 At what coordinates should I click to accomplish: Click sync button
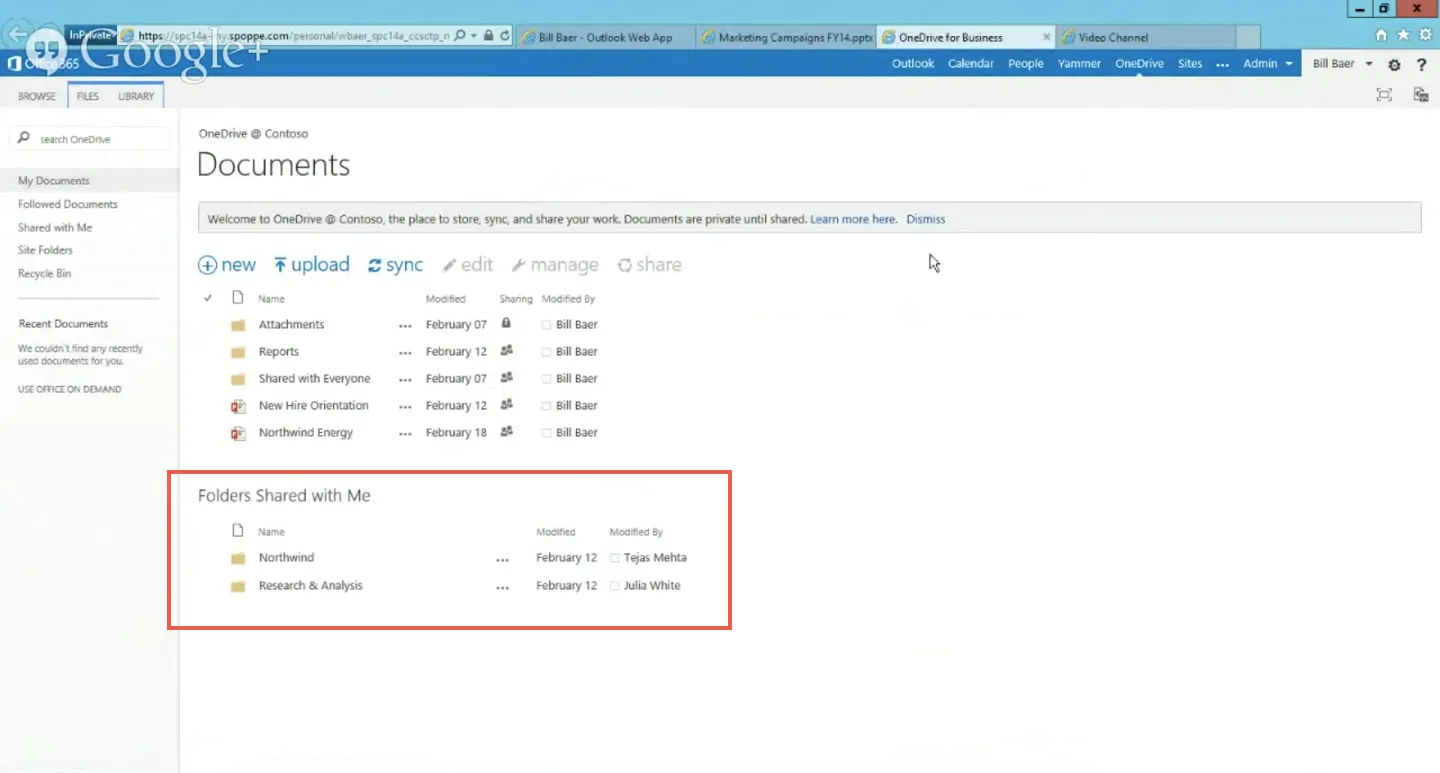click(x=395, y=265)
